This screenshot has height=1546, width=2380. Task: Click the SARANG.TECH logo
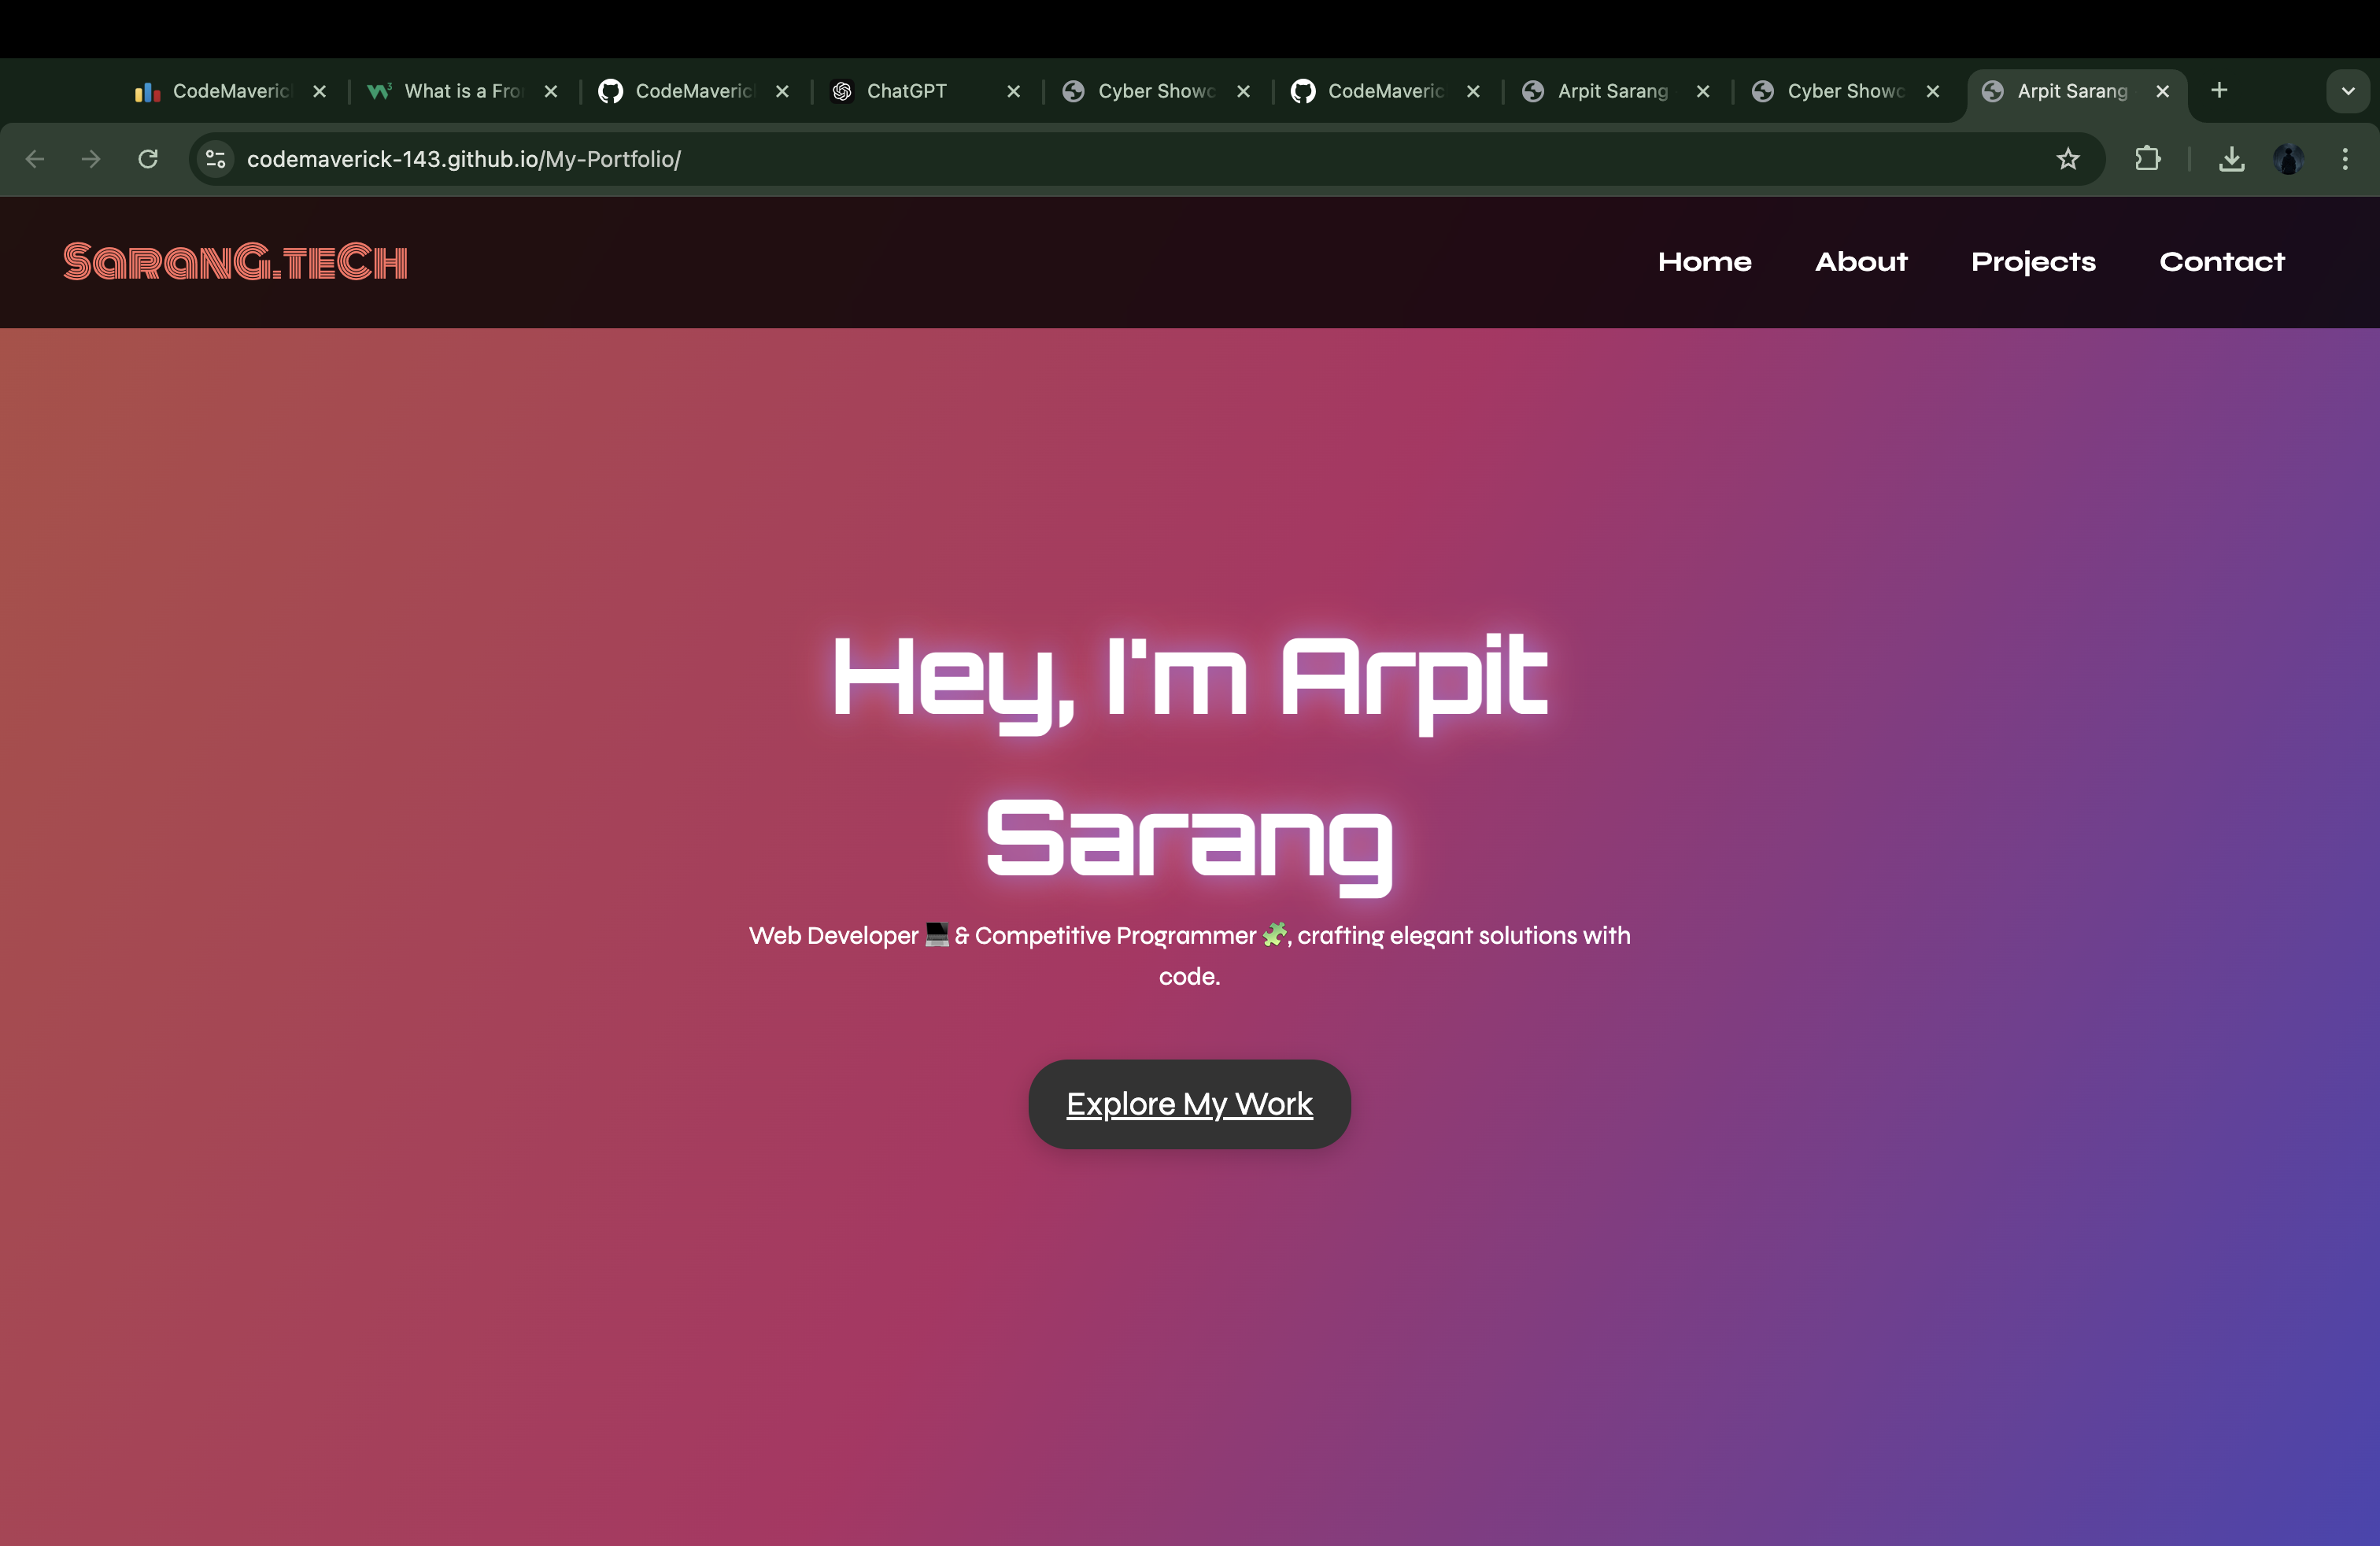[235, 262]
